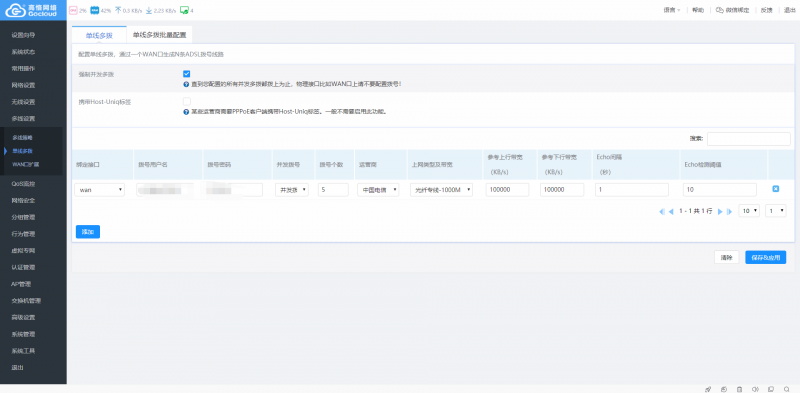Toggle the 强制并发多拨 checkbox
The height and width of the screenshot is (393, 800).
pyautogui.click(x=187, y=74)
